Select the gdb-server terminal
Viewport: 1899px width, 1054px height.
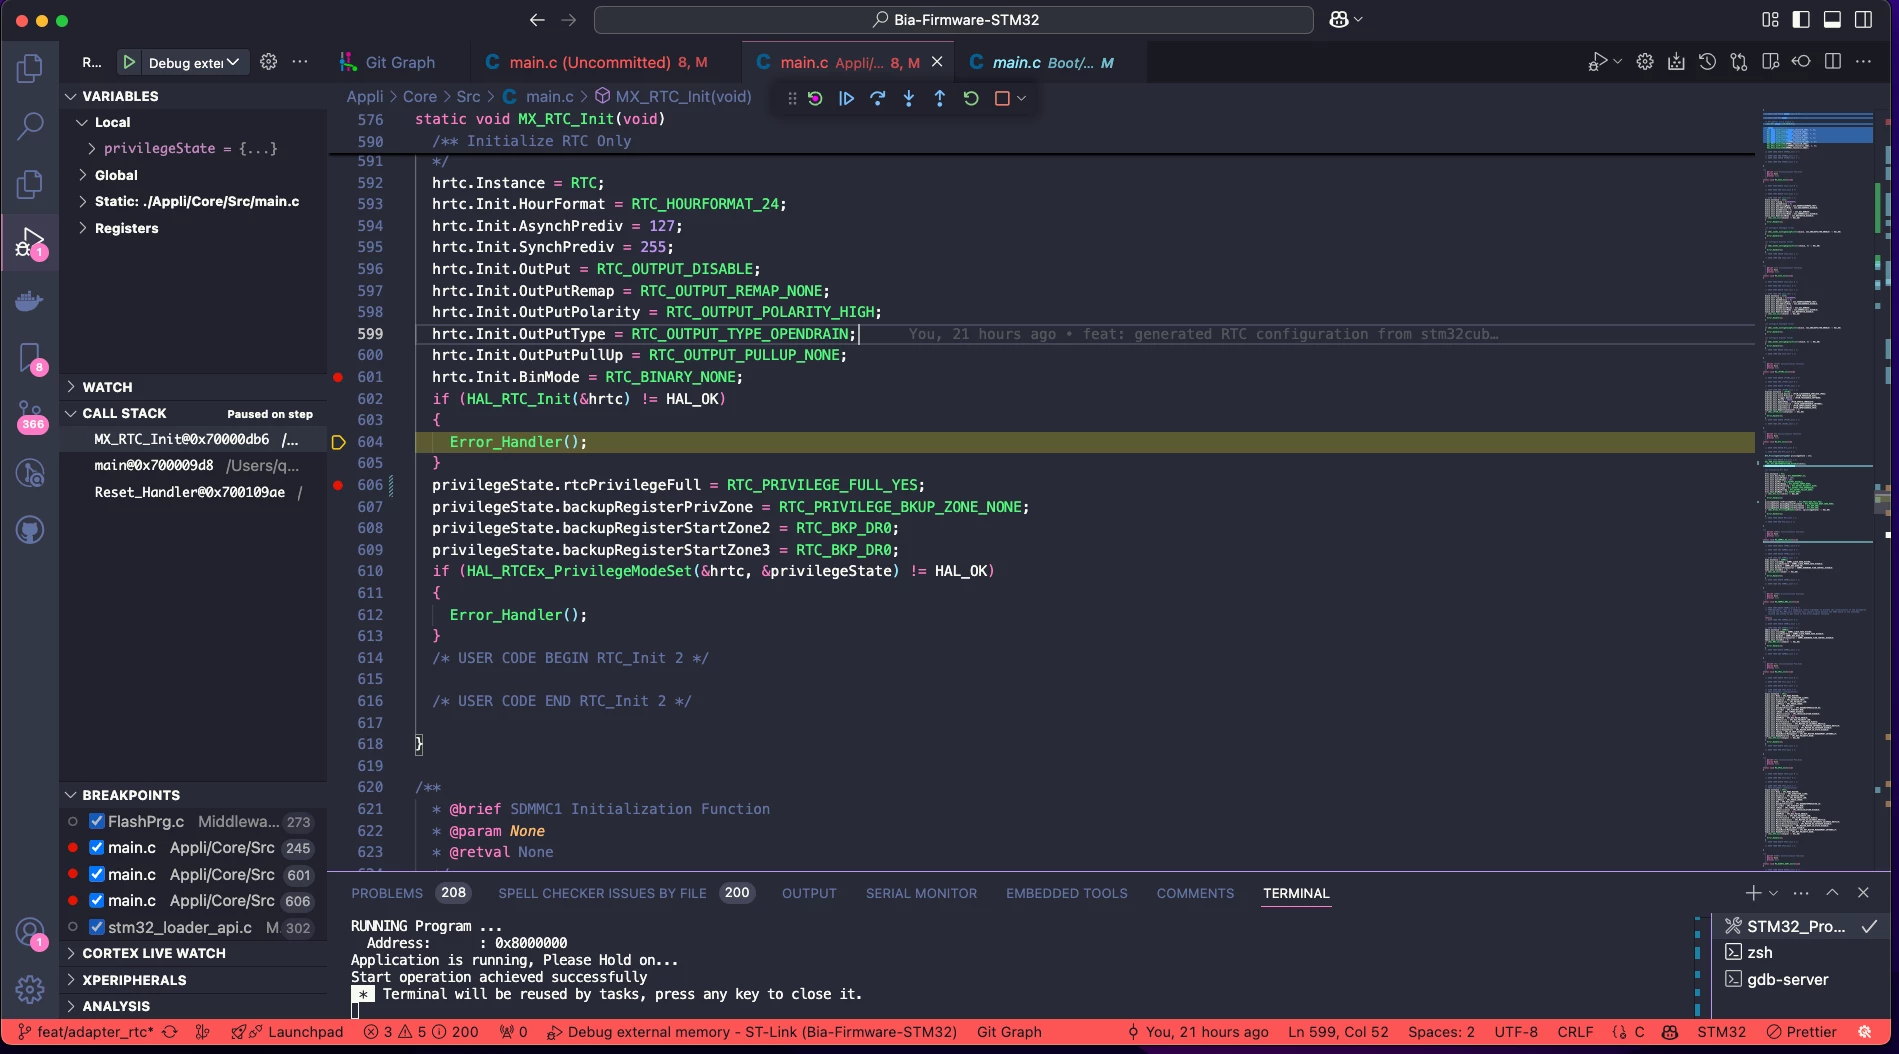pyautogui.click(x=1787, y=979)
